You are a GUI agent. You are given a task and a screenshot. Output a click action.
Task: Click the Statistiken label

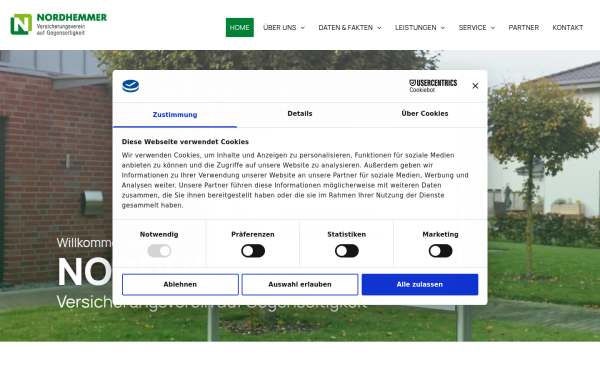pos(346,234)
